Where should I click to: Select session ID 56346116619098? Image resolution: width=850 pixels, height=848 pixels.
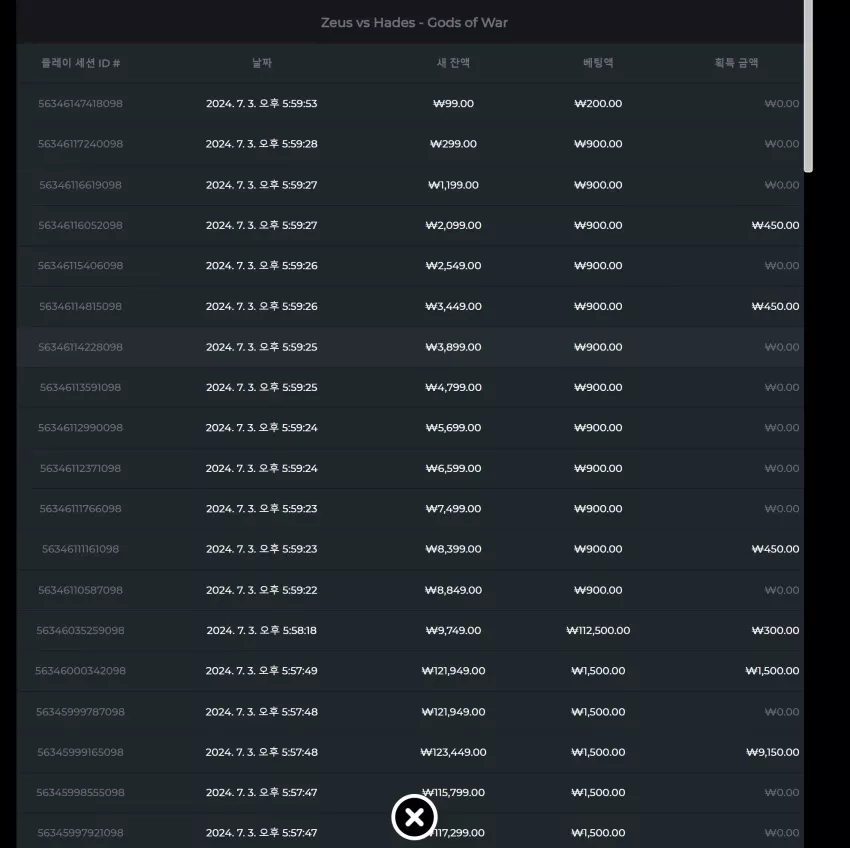80,185
